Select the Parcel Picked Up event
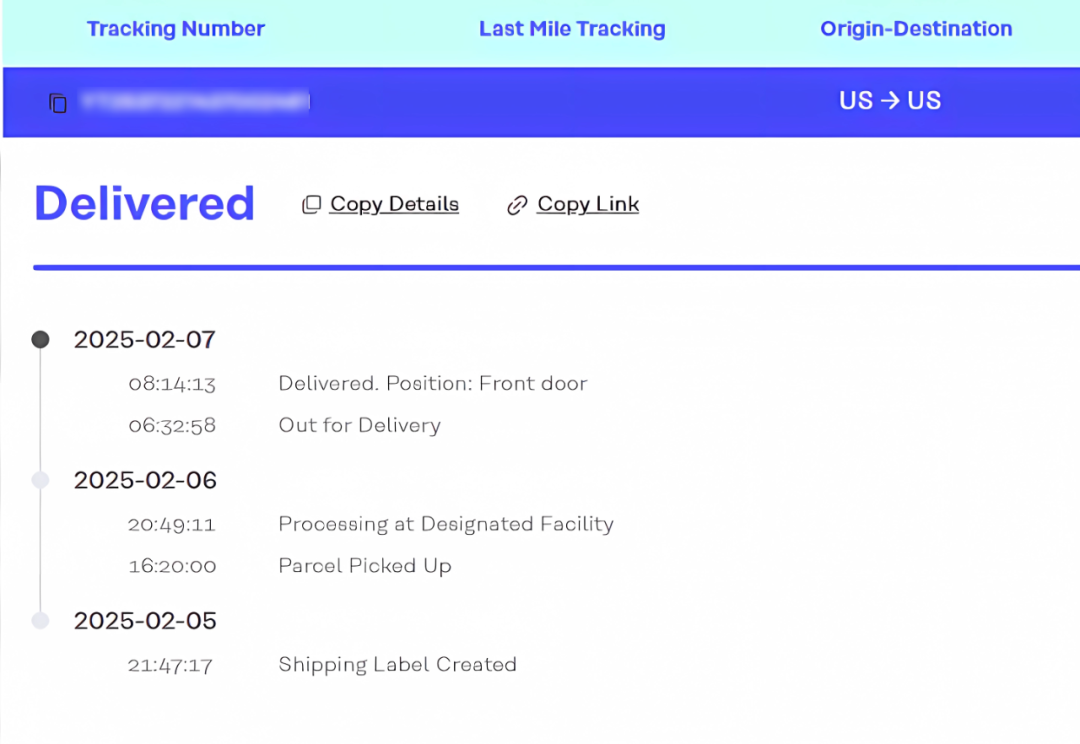The width and height of the screenshot is (1080, 744). [365, 566]
